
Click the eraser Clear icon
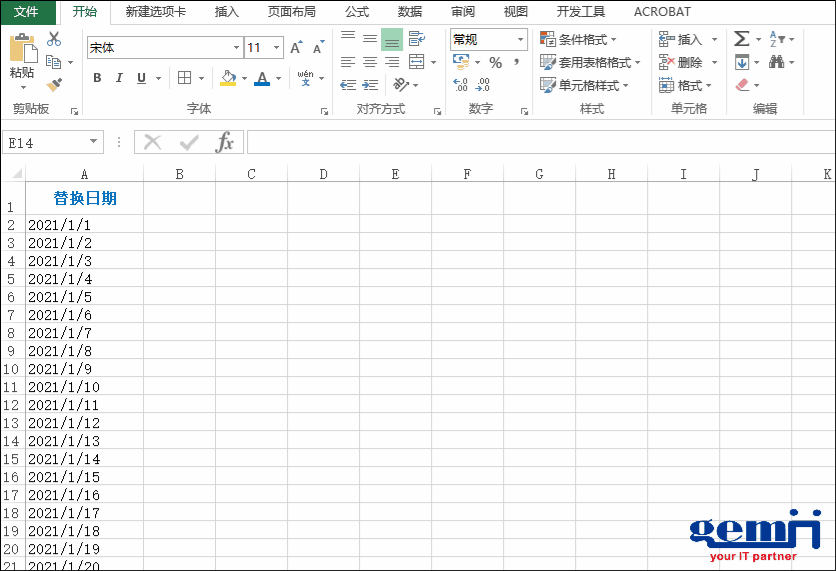(x=741, y=85)
